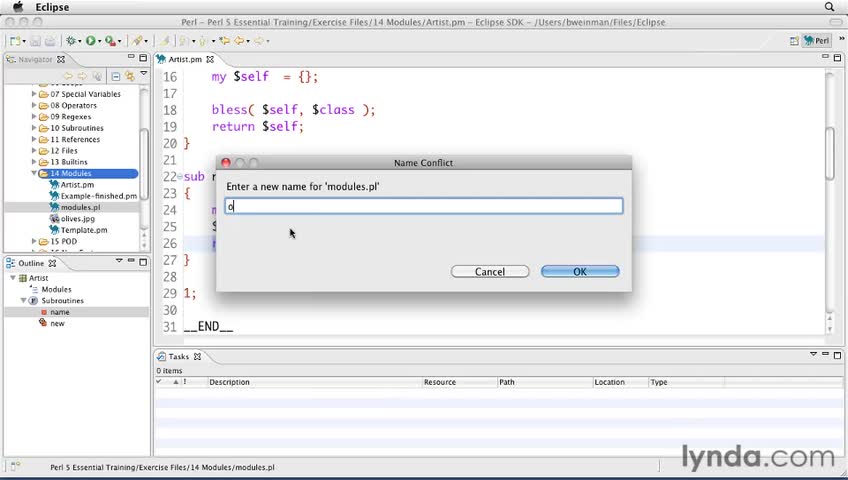
Task: Navigate Forward with the faded right arrow
Action: coord(259,41)
